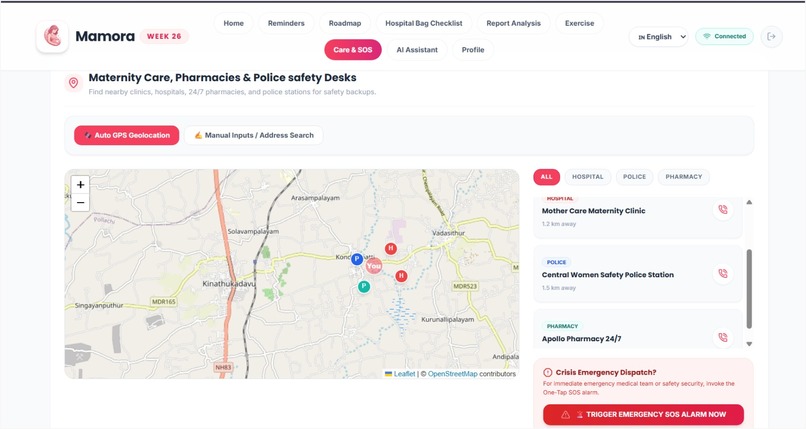Viewport: 806px width, 429px height.
Task: Trigger Emergency SOS Alarm Now button
Action: coord(643,415)
